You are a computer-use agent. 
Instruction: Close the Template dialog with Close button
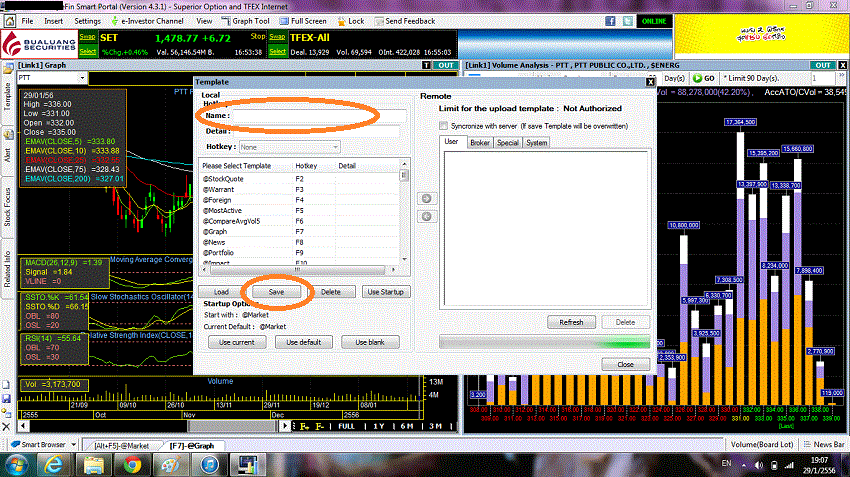click(x=626, y=364)
